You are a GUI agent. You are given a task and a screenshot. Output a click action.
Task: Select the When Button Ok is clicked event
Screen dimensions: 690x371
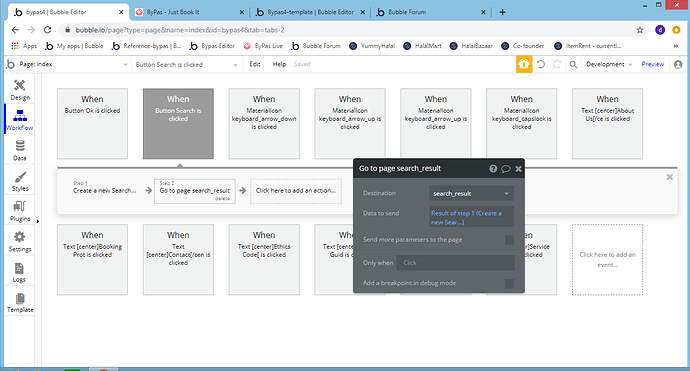(92, 124)
